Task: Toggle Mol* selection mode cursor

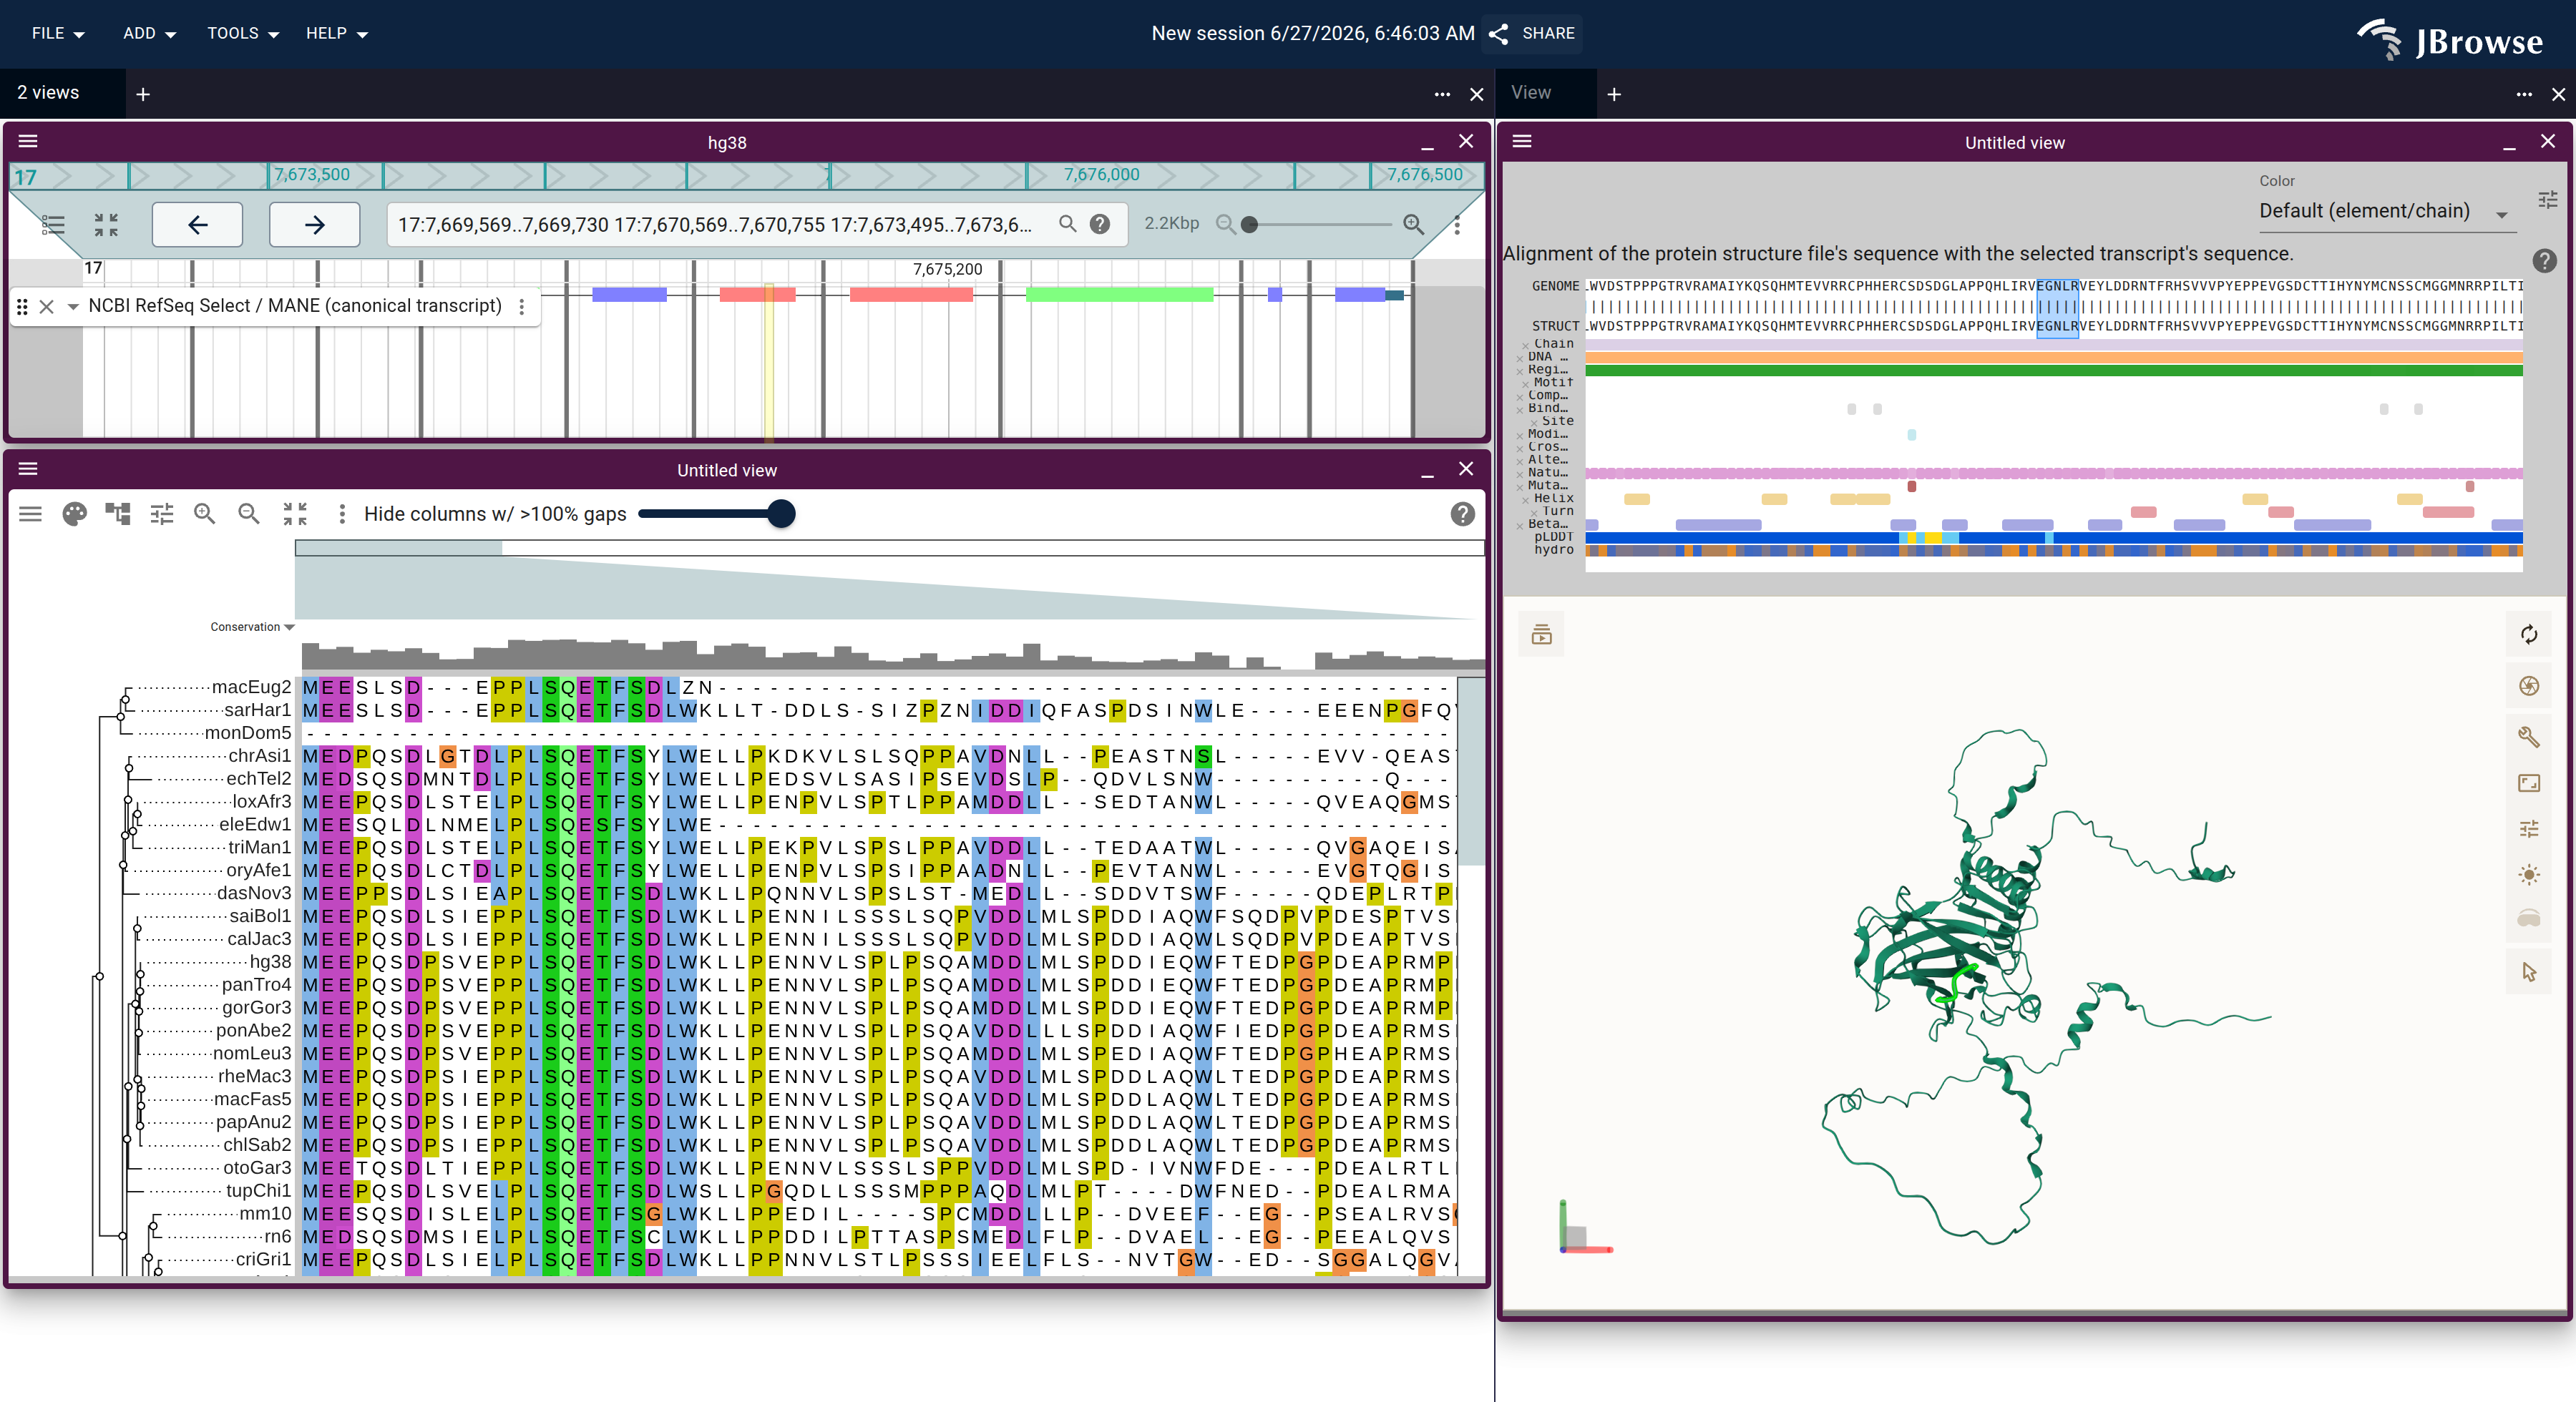Action: click(2529, 972)
